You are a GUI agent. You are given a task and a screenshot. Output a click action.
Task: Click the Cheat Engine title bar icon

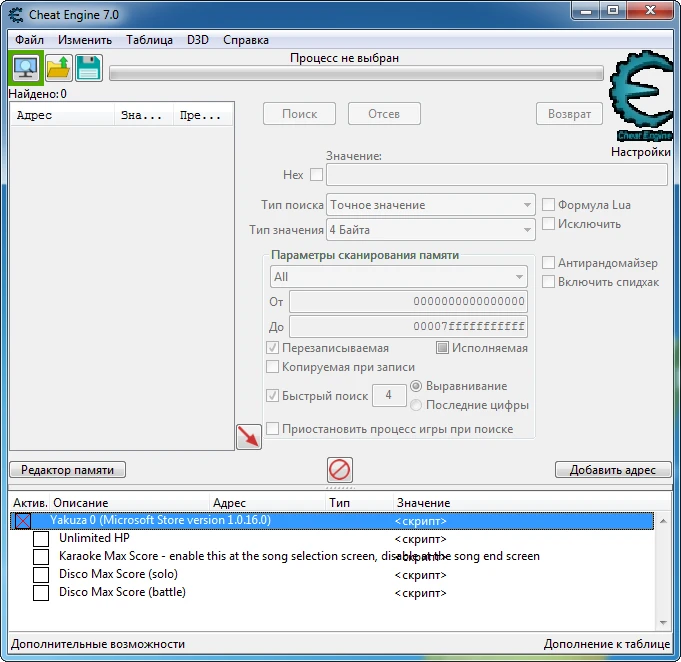(16, 15)
